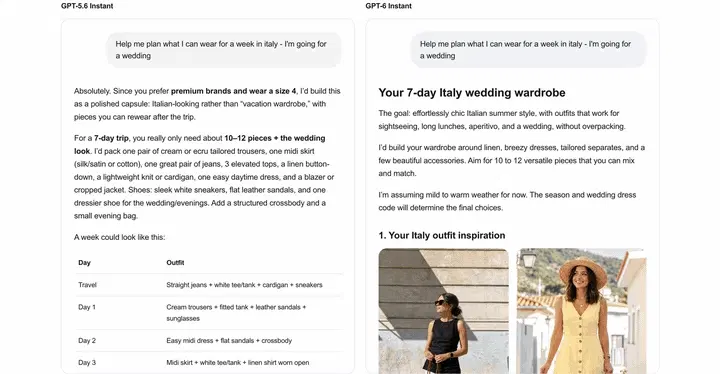
Task: Click outfit cell Midi skirt + white tee/tank
Action: click(x=237, y=363)
